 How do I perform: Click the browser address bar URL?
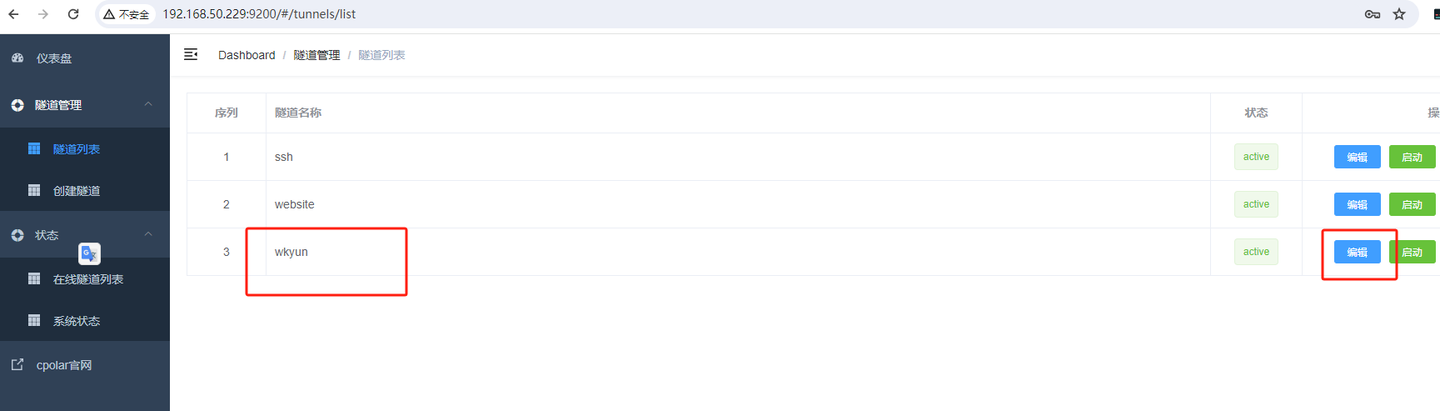click(x=260, y=15)
